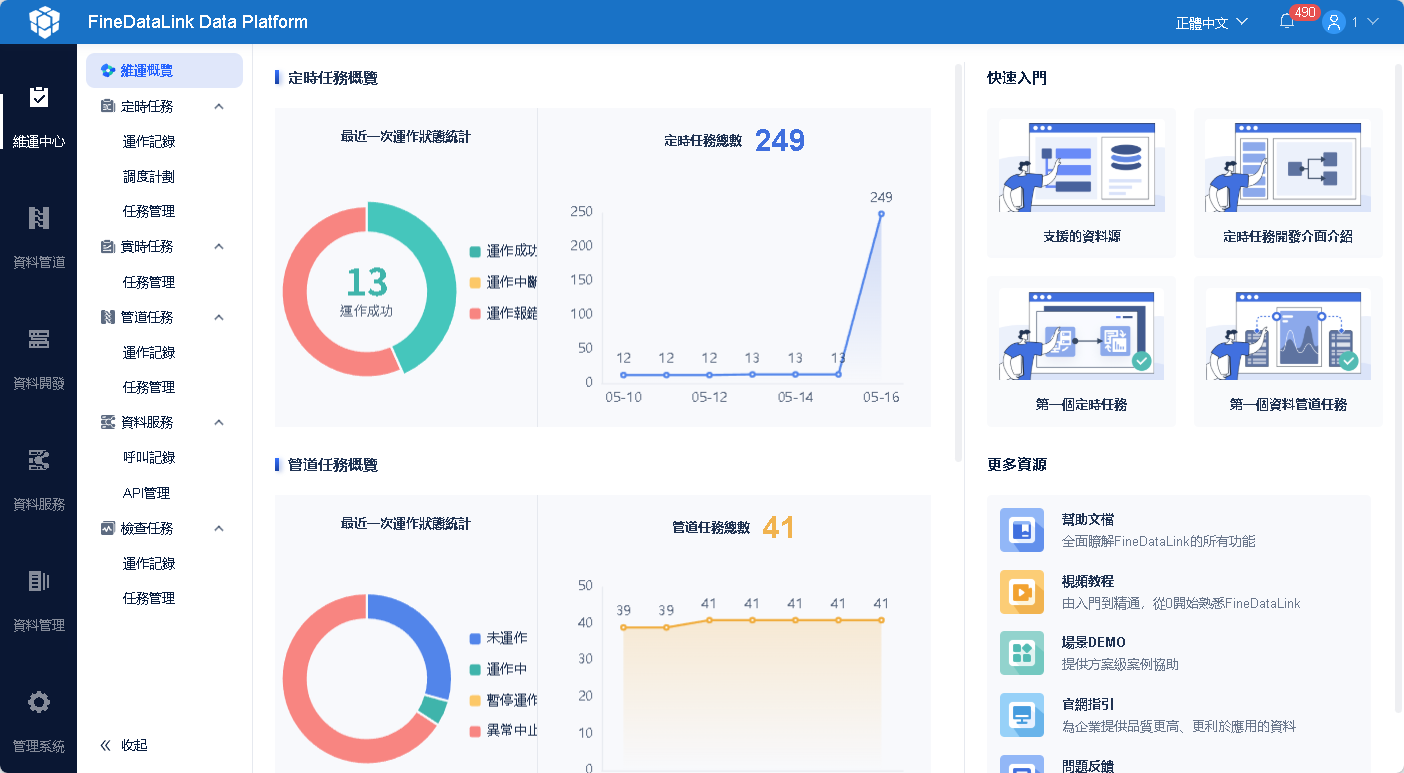Click the 定時任務 menu icon
1404x773 pixels.
coord(108,106)
